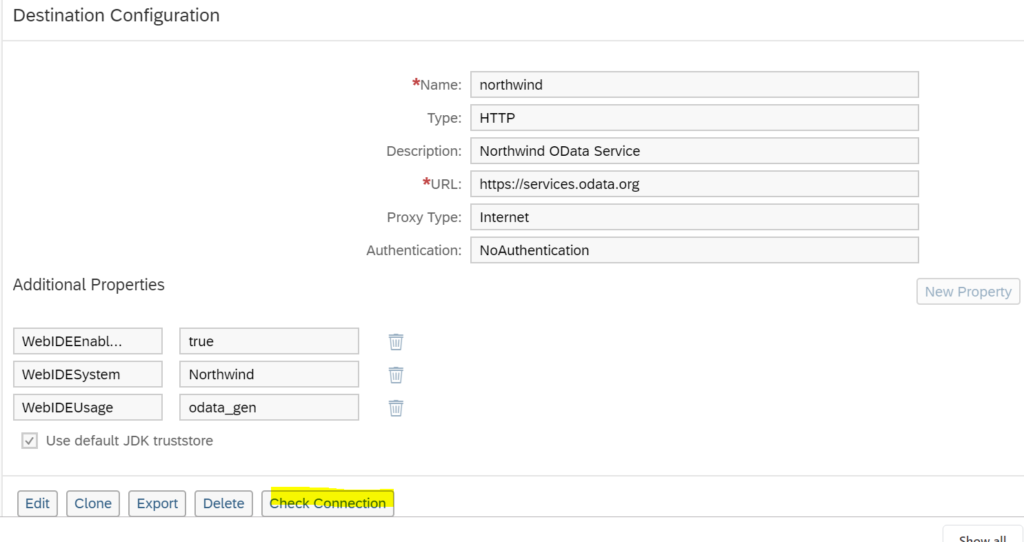Open the Type field showing HTTP
Viewport: 1024px width, 542px height.
coord(694,118)
